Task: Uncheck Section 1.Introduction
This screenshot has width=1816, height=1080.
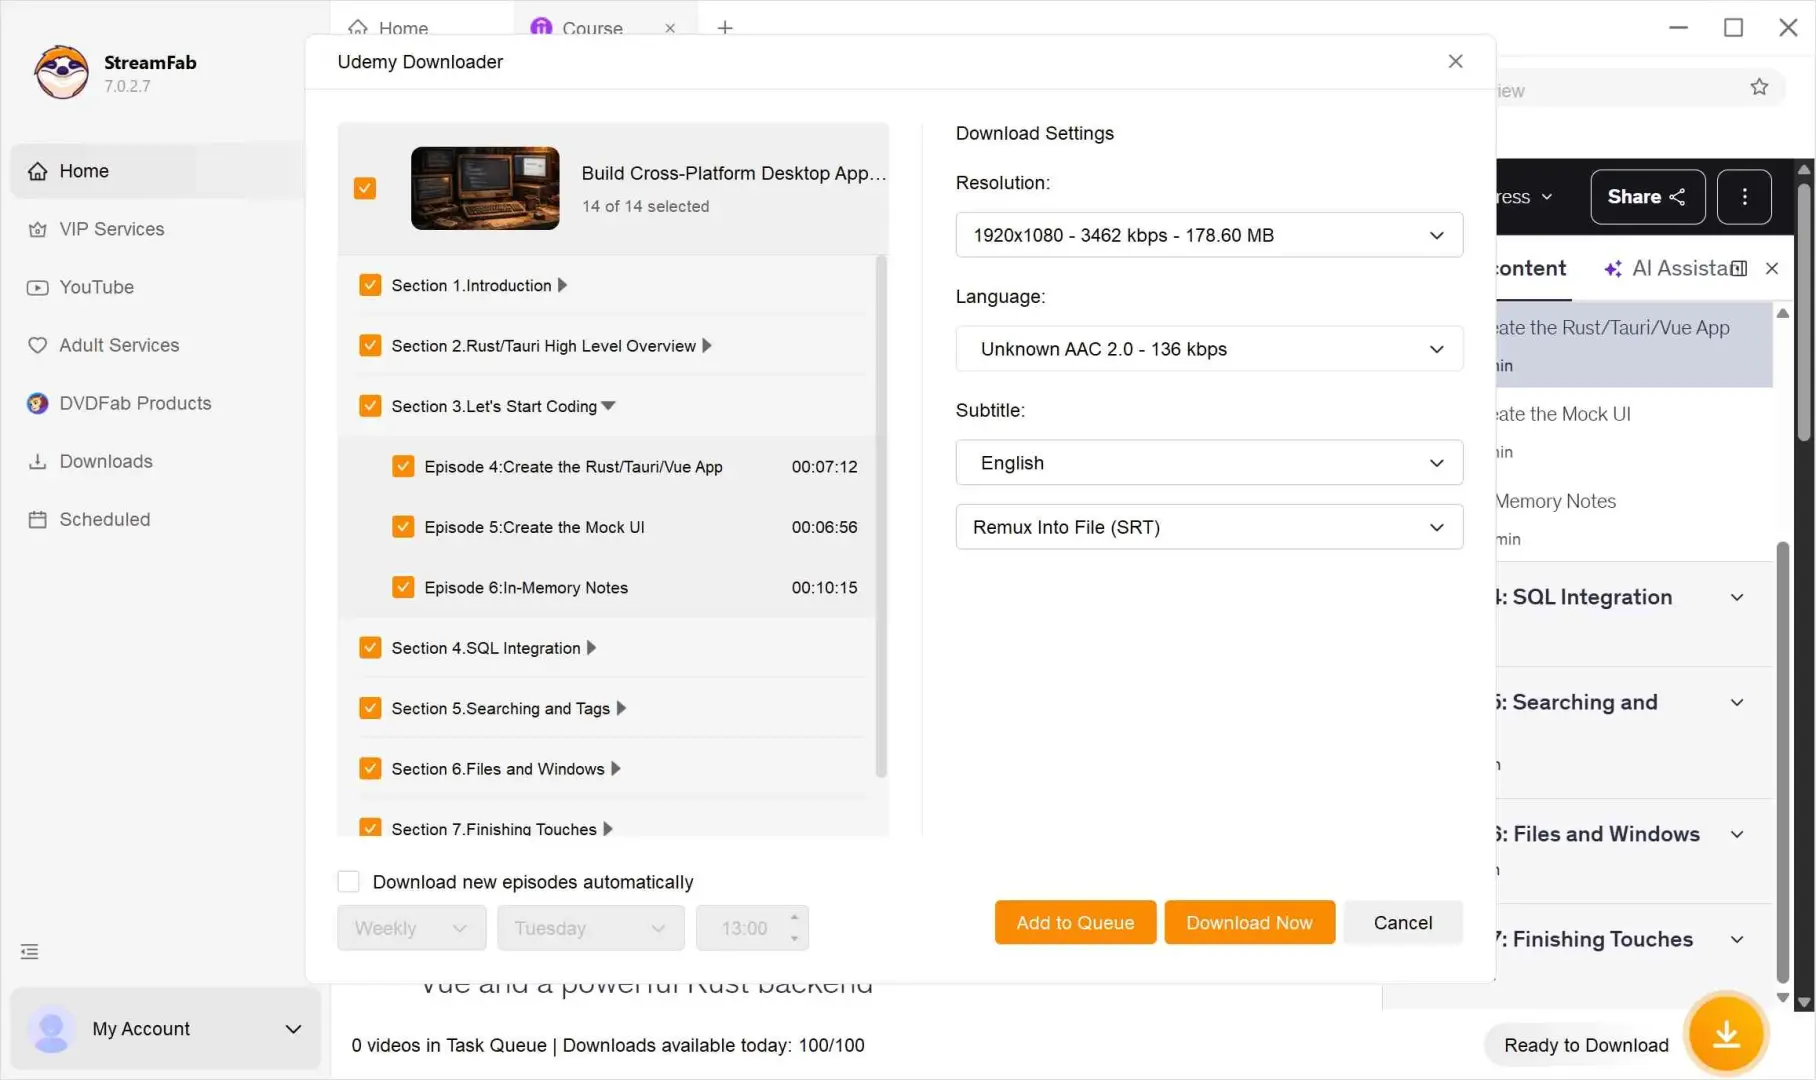Action: pyautogui.click(x=370, y=285)
